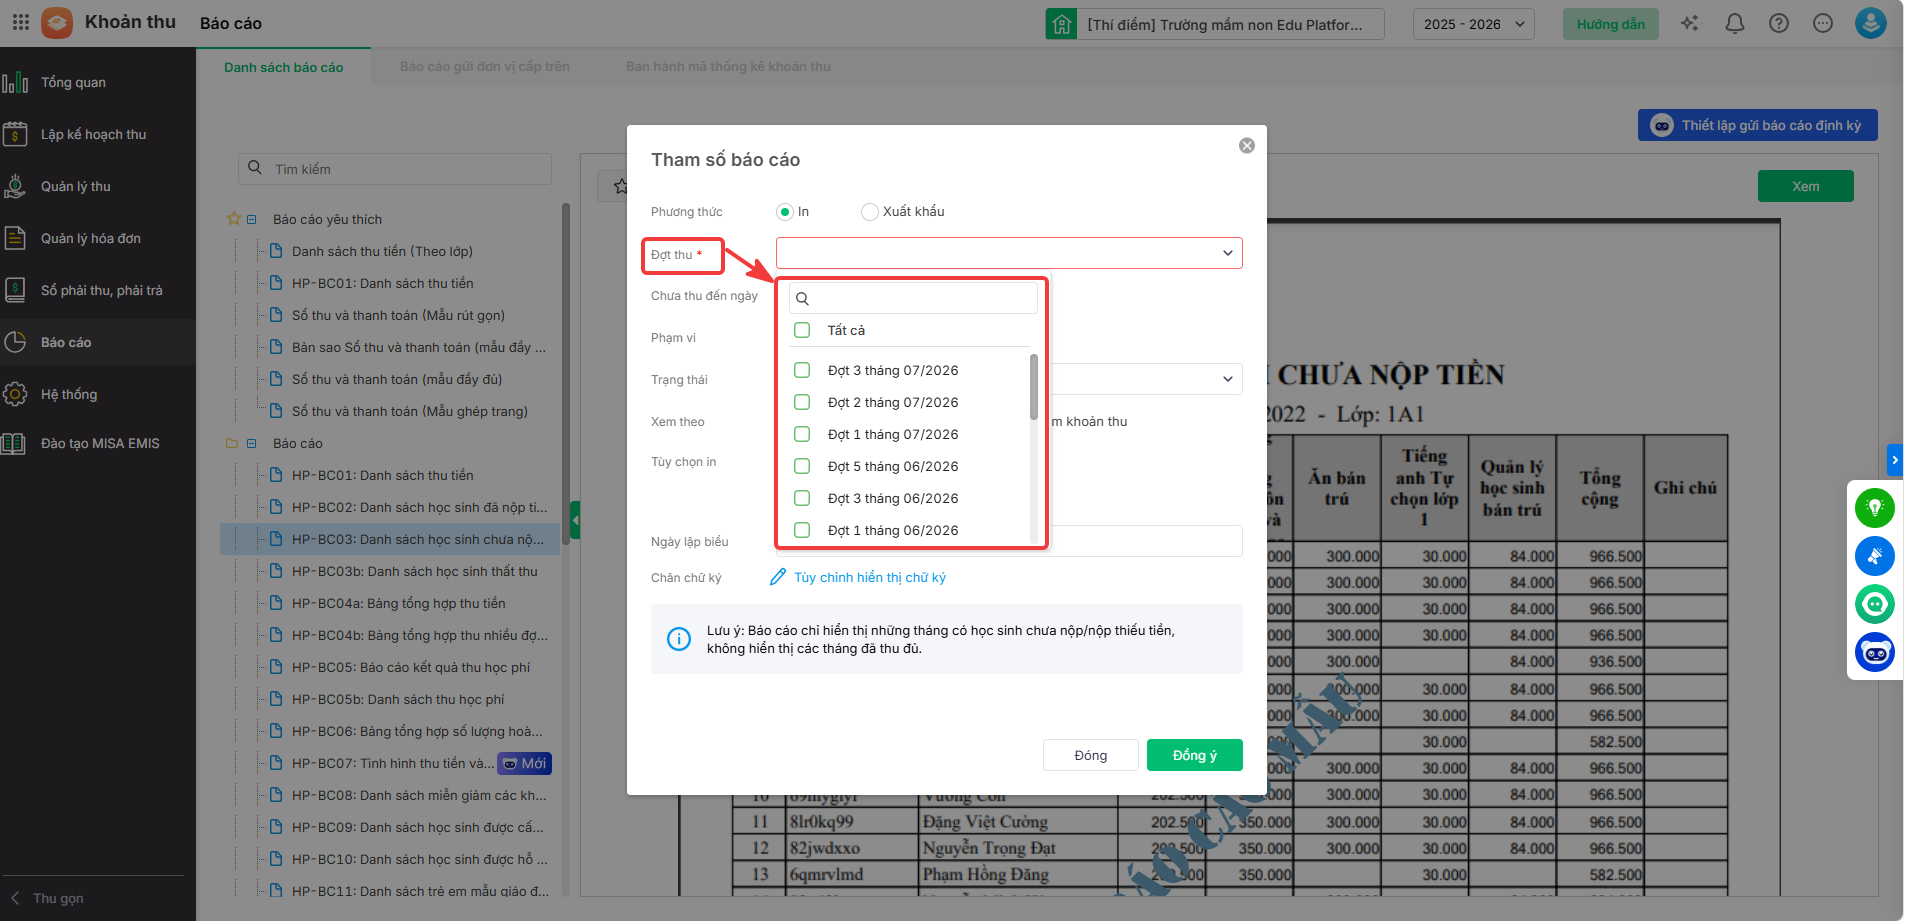Screen dimensions: 1906x921
Task: Switch to Báo cáo gửi đơn vị cấp trên tab
Action: point(485,67)
